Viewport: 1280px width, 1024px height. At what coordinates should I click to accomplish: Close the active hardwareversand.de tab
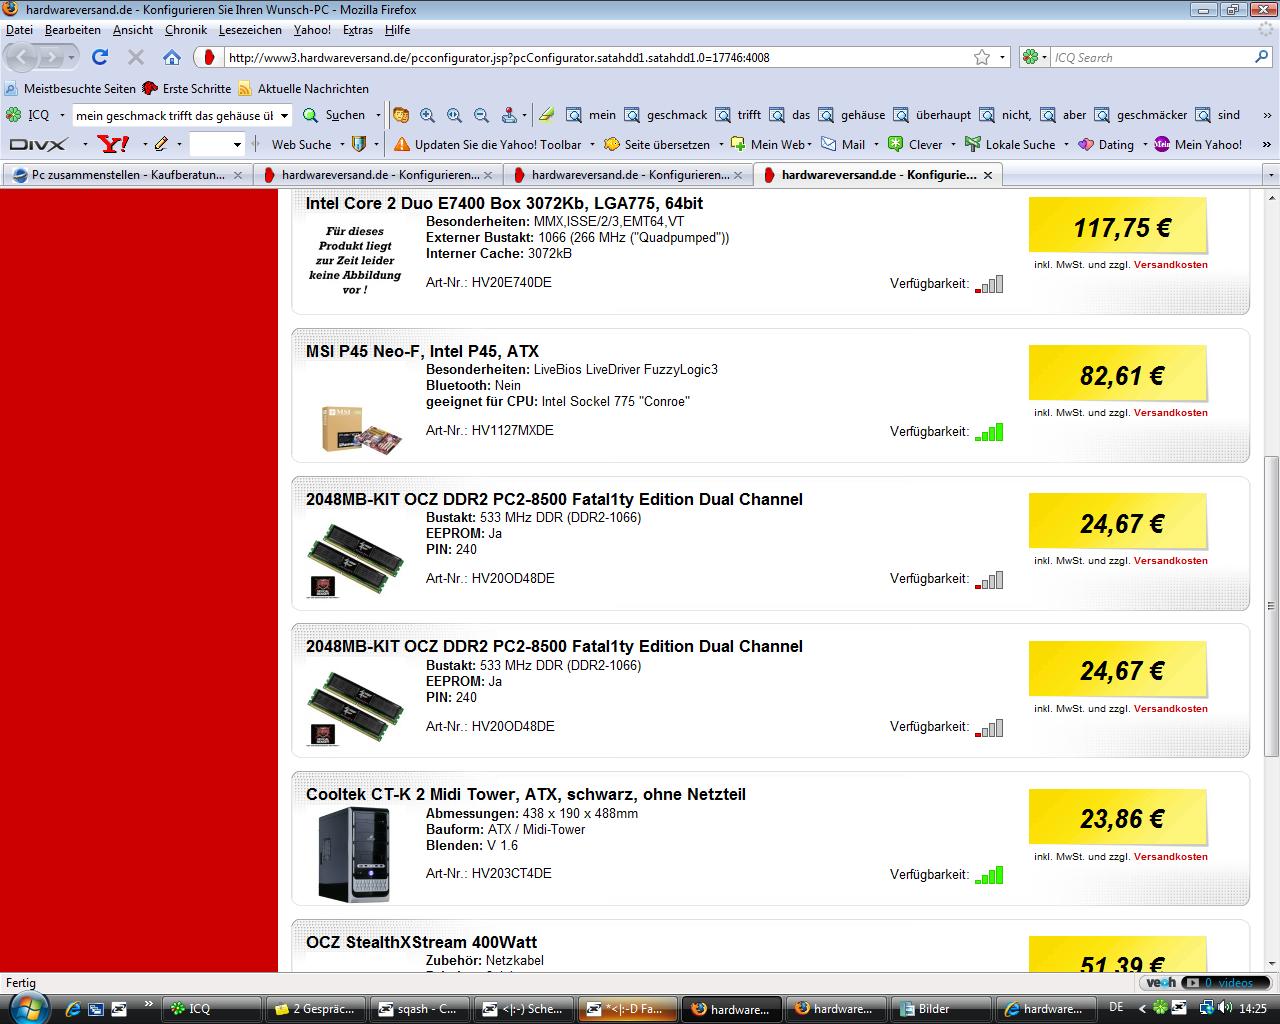pos(988,175)
